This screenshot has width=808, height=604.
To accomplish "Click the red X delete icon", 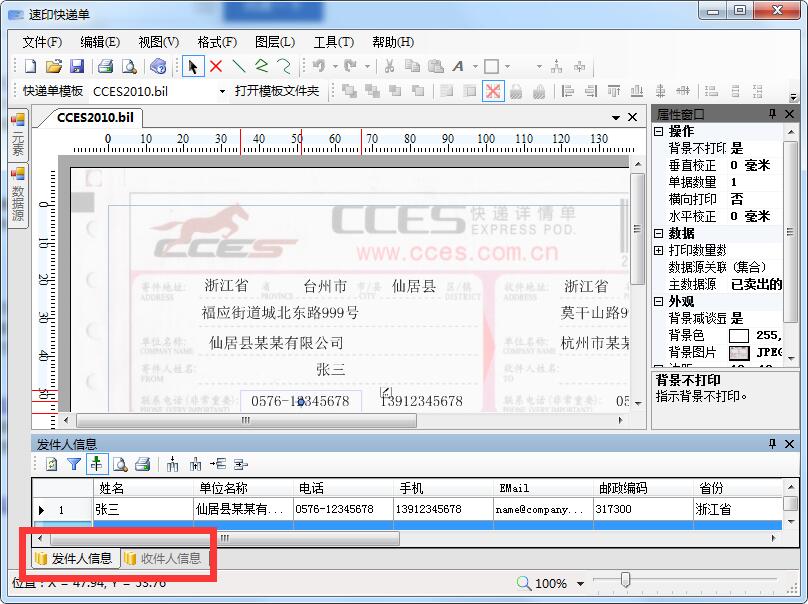I will [215, 67].
